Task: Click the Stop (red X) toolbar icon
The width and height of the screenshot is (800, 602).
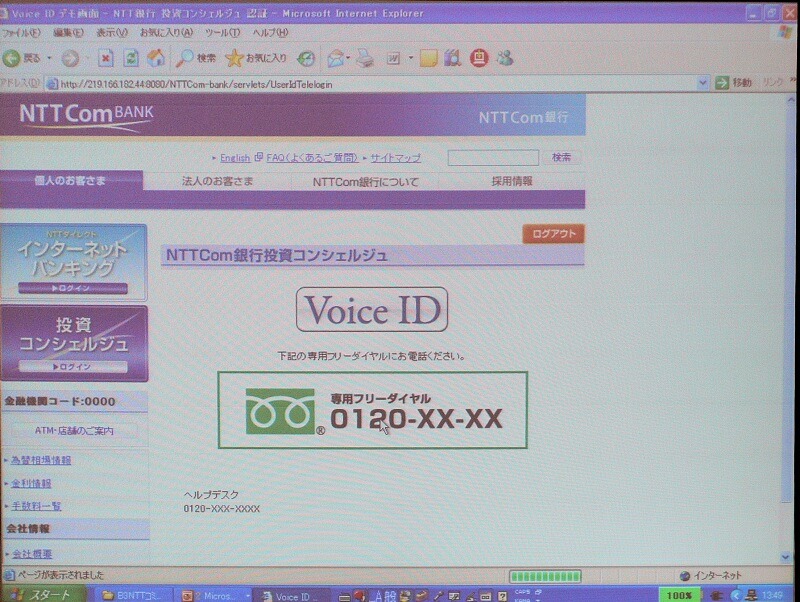Action: click(106, 58)
